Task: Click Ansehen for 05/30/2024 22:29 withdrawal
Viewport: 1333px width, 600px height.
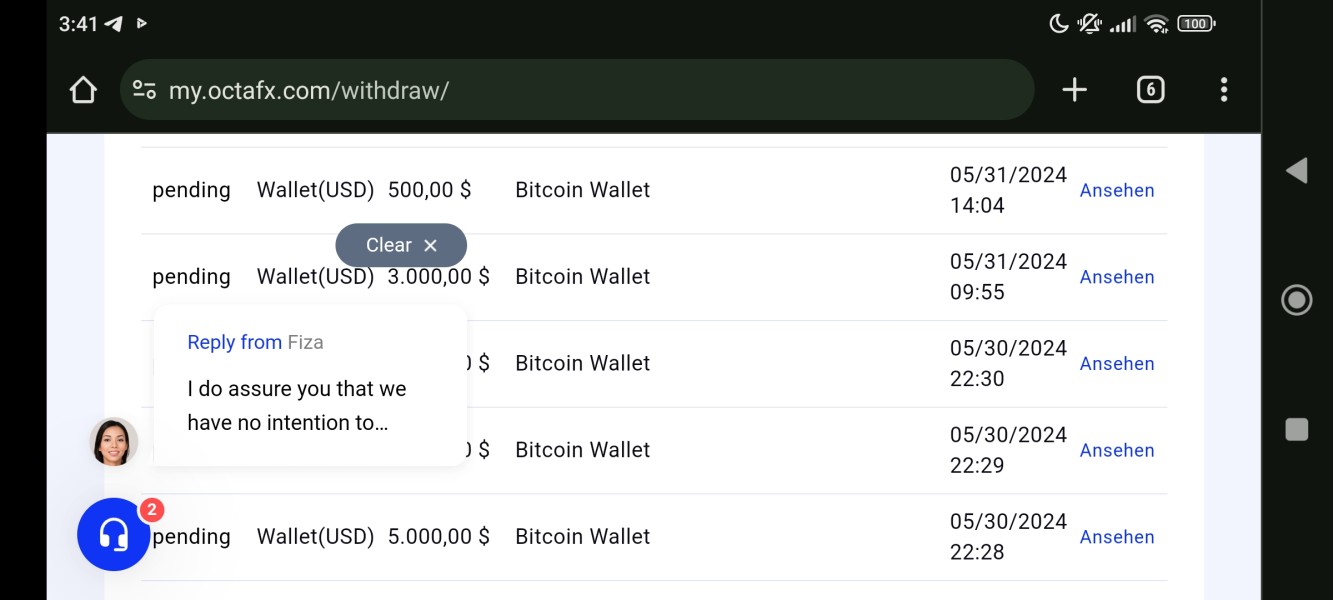Action: (1117, 450)
